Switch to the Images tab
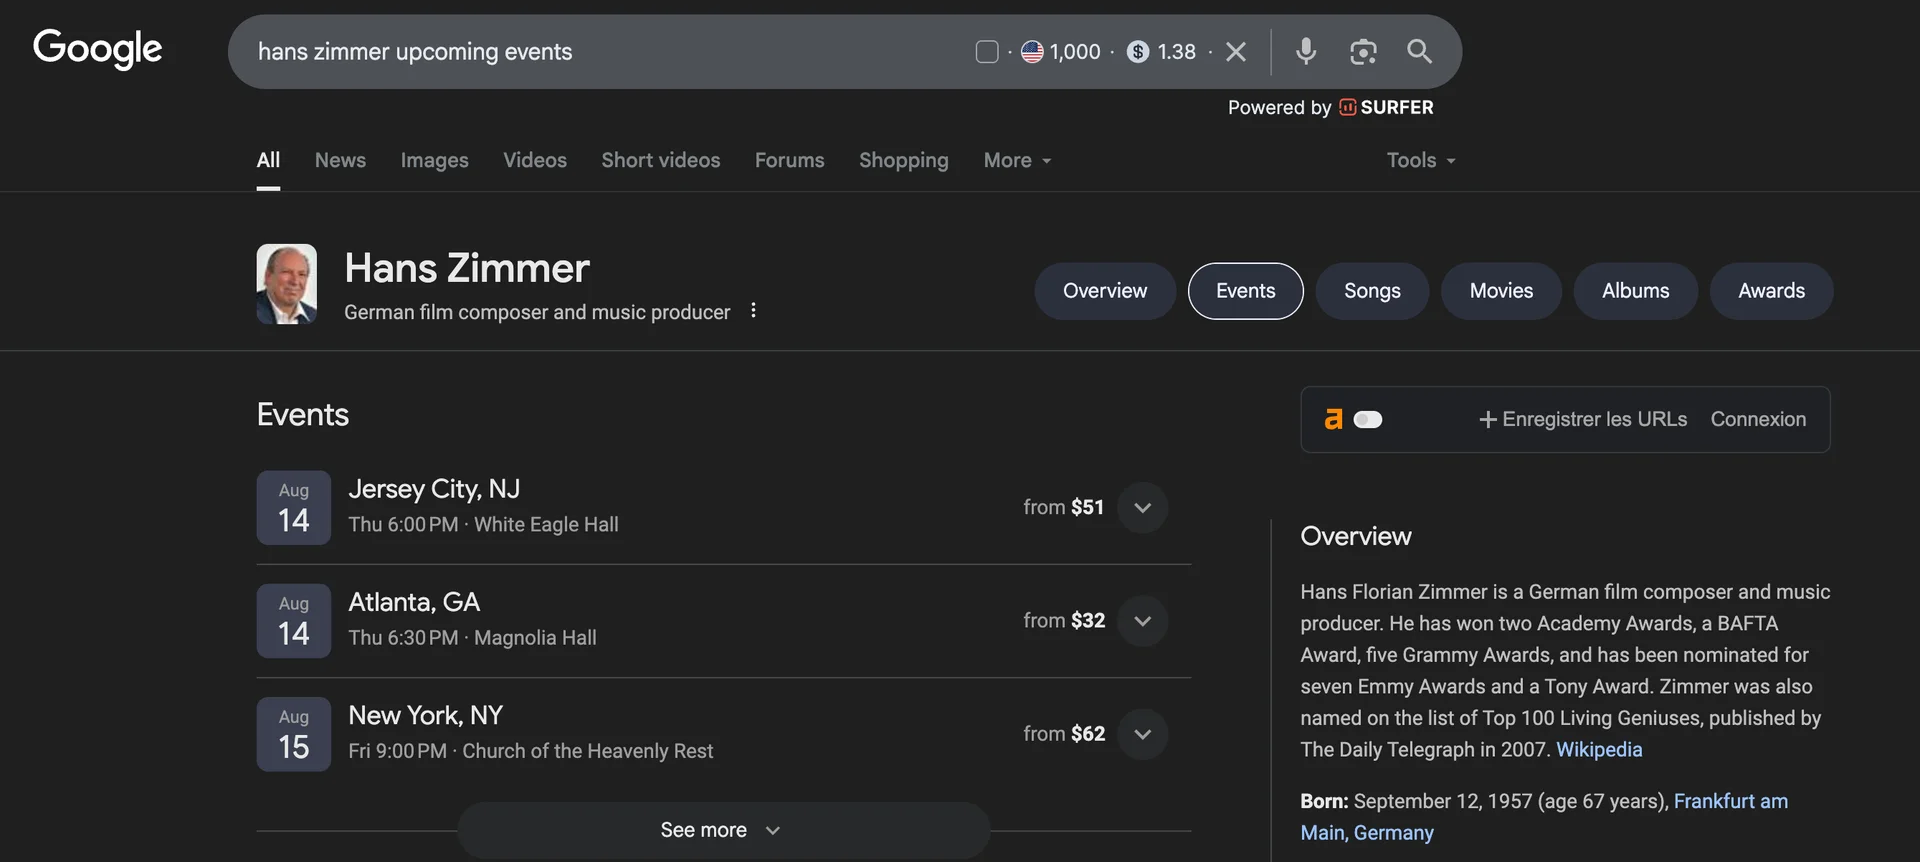Viewport: 1920px width, 862px height. click(434, 160)
